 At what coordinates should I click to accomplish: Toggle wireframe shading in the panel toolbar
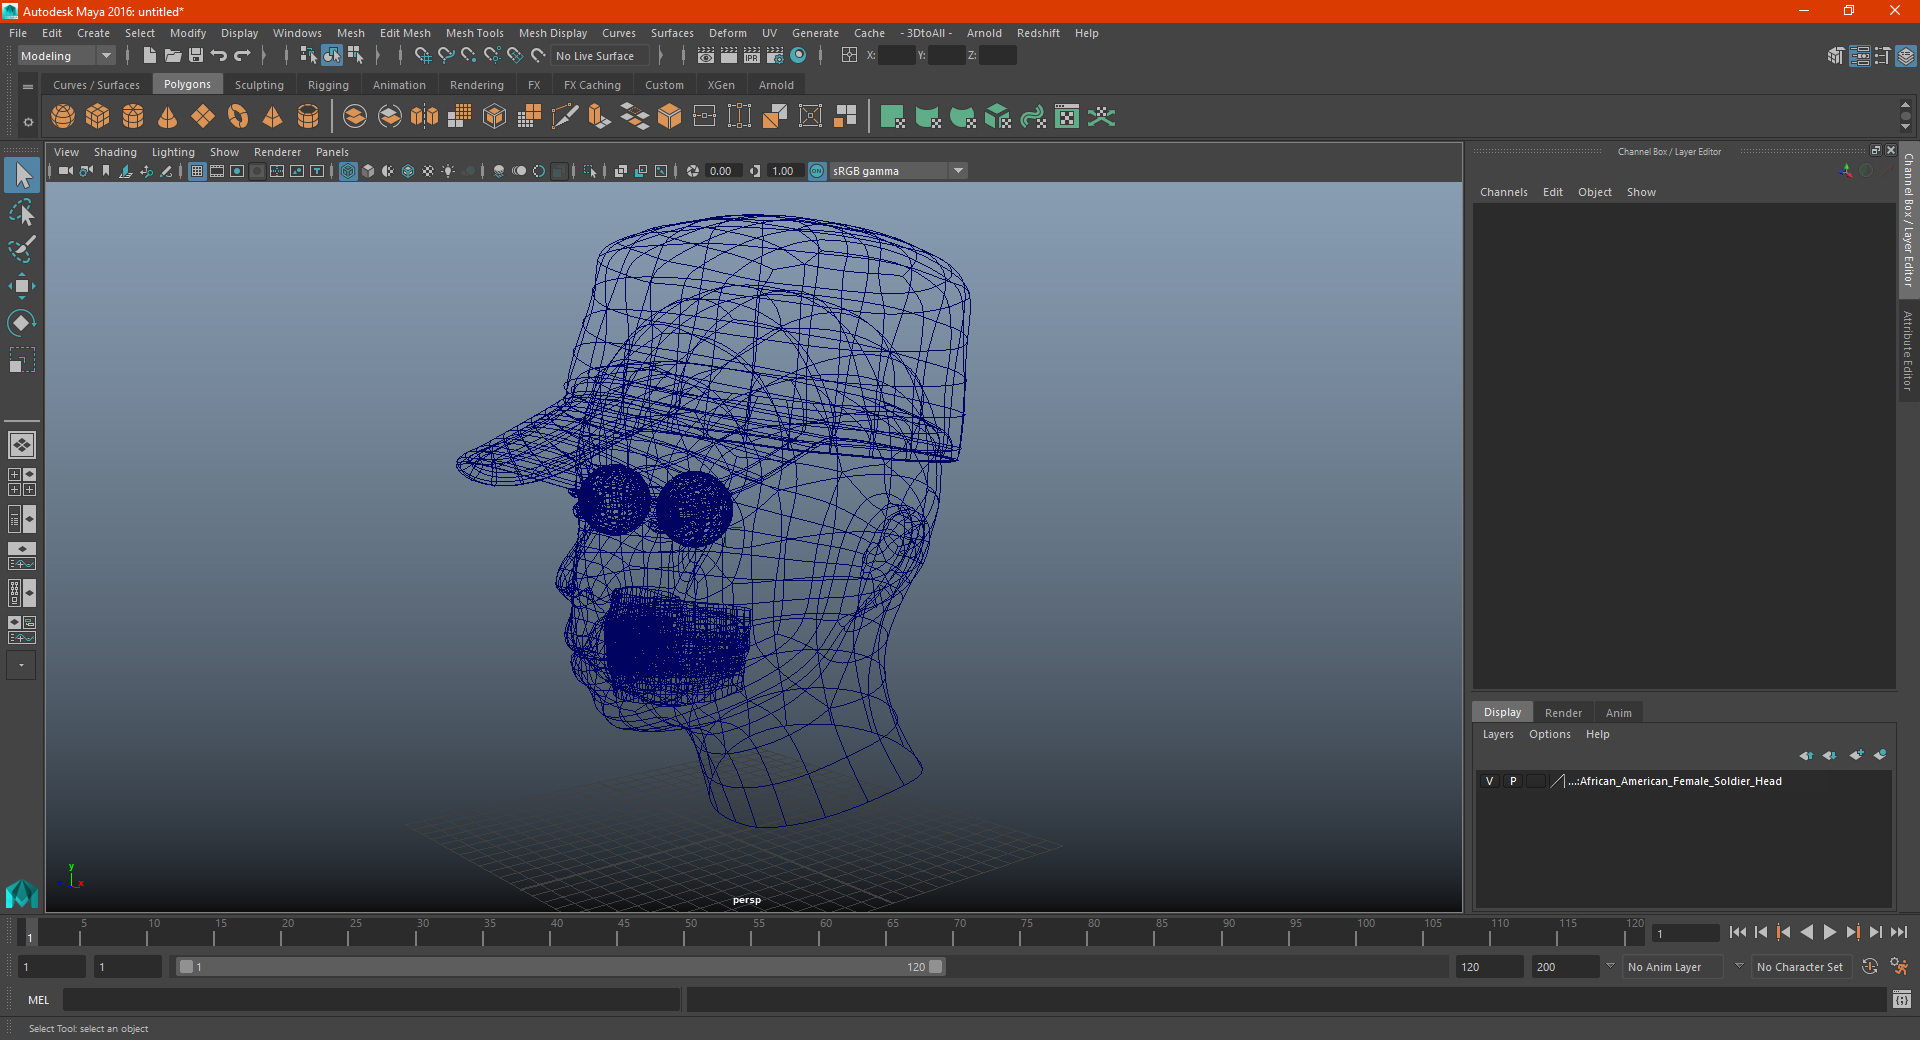coord(348,171)
